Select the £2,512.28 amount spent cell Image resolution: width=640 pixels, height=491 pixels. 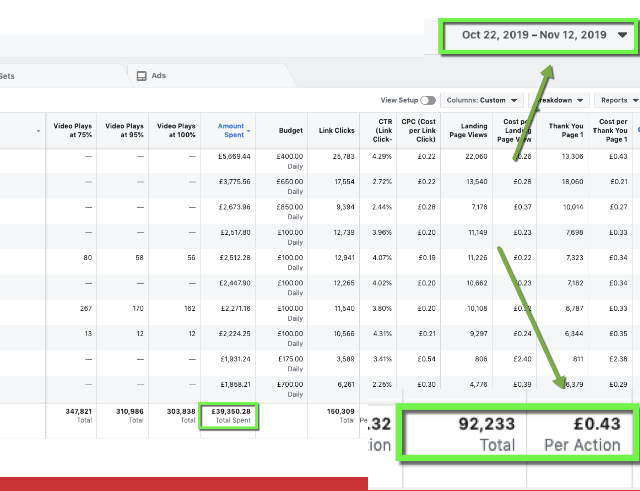tap(234, 258)
